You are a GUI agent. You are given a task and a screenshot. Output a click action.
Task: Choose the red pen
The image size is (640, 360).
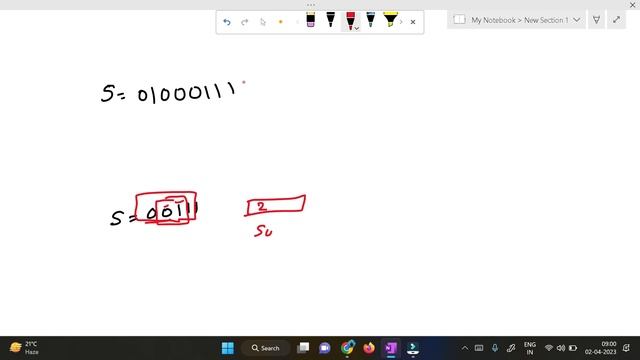tap(350, 20)
